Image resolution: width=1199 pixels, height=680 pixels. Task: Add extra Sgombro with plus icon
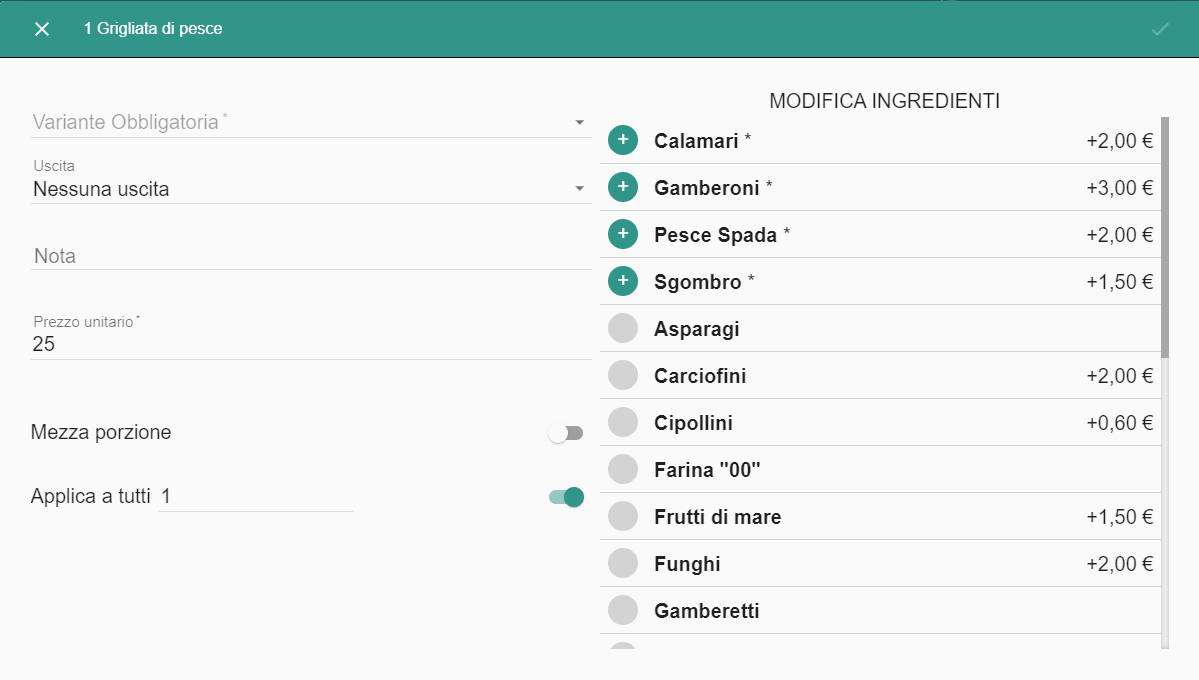tap(622, 281)
